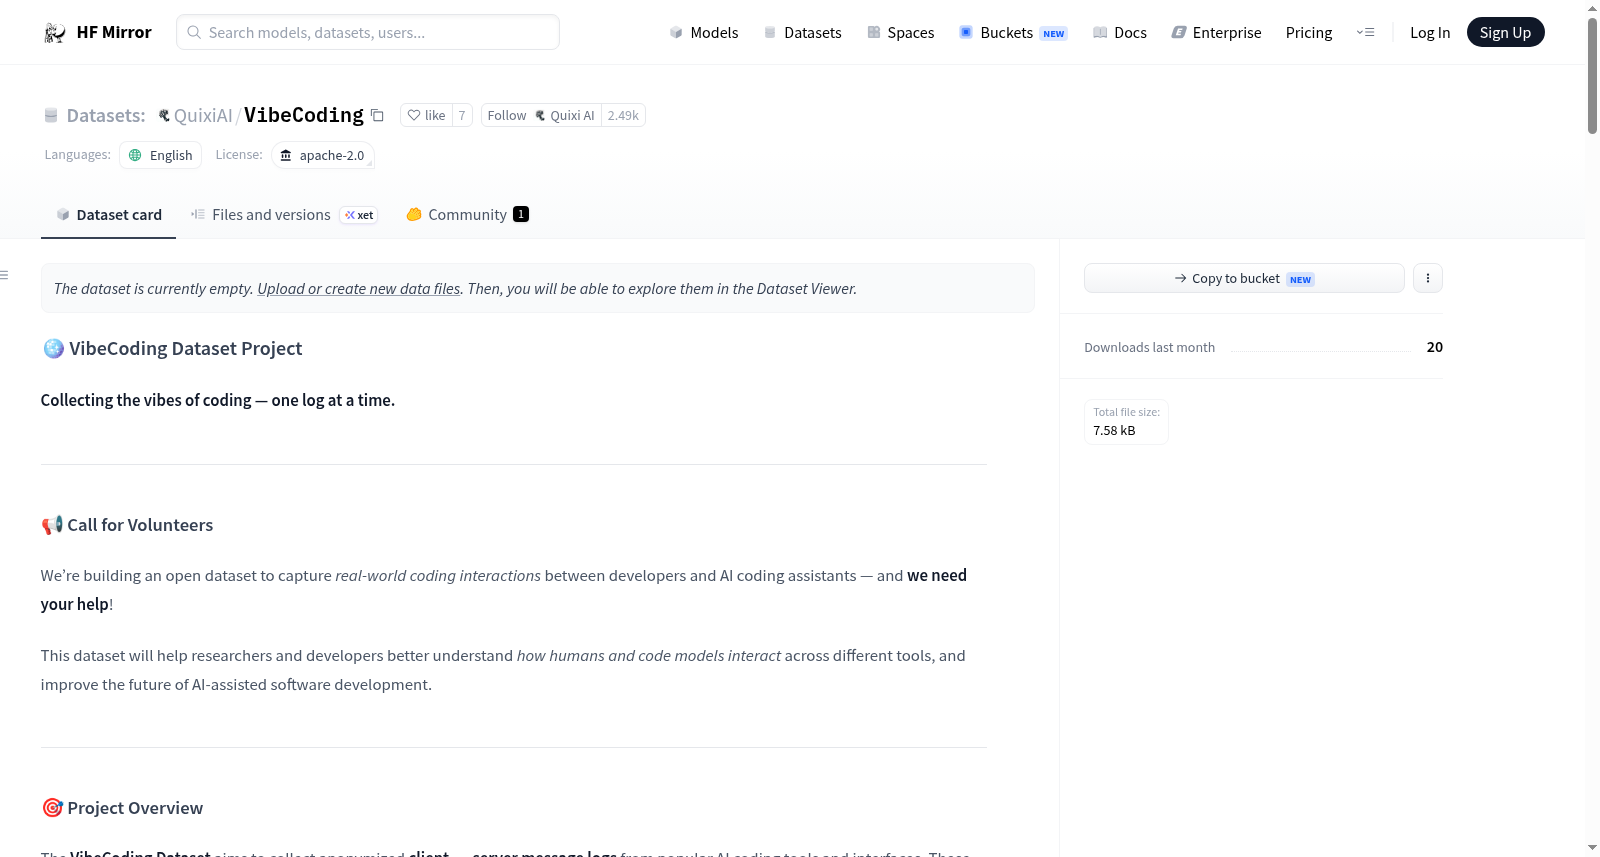Screen dimensions: 1600x857
Task: Toggle the table of contents icon at left edge
Action: point(5,275)
